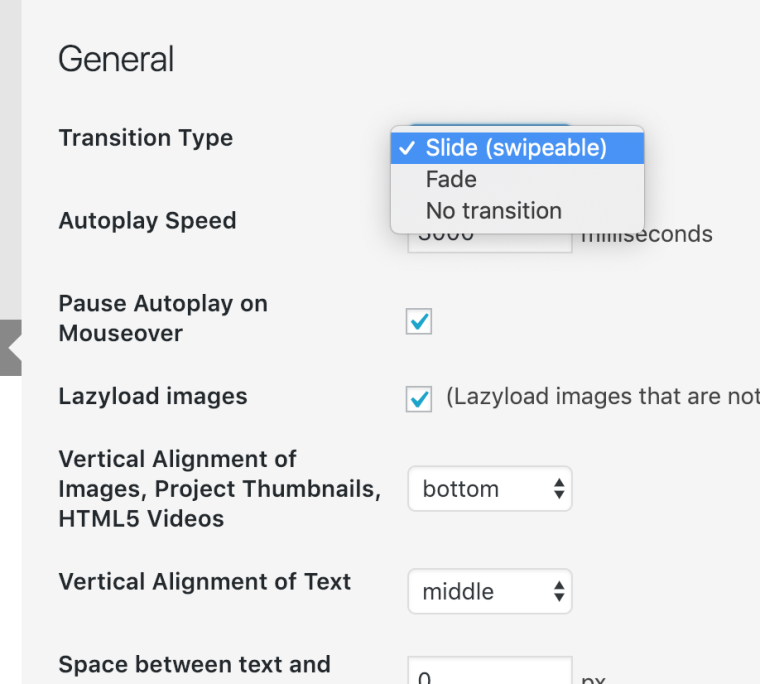Pick the "No transition" option
The image size is (760, 684).
(493, 211)
